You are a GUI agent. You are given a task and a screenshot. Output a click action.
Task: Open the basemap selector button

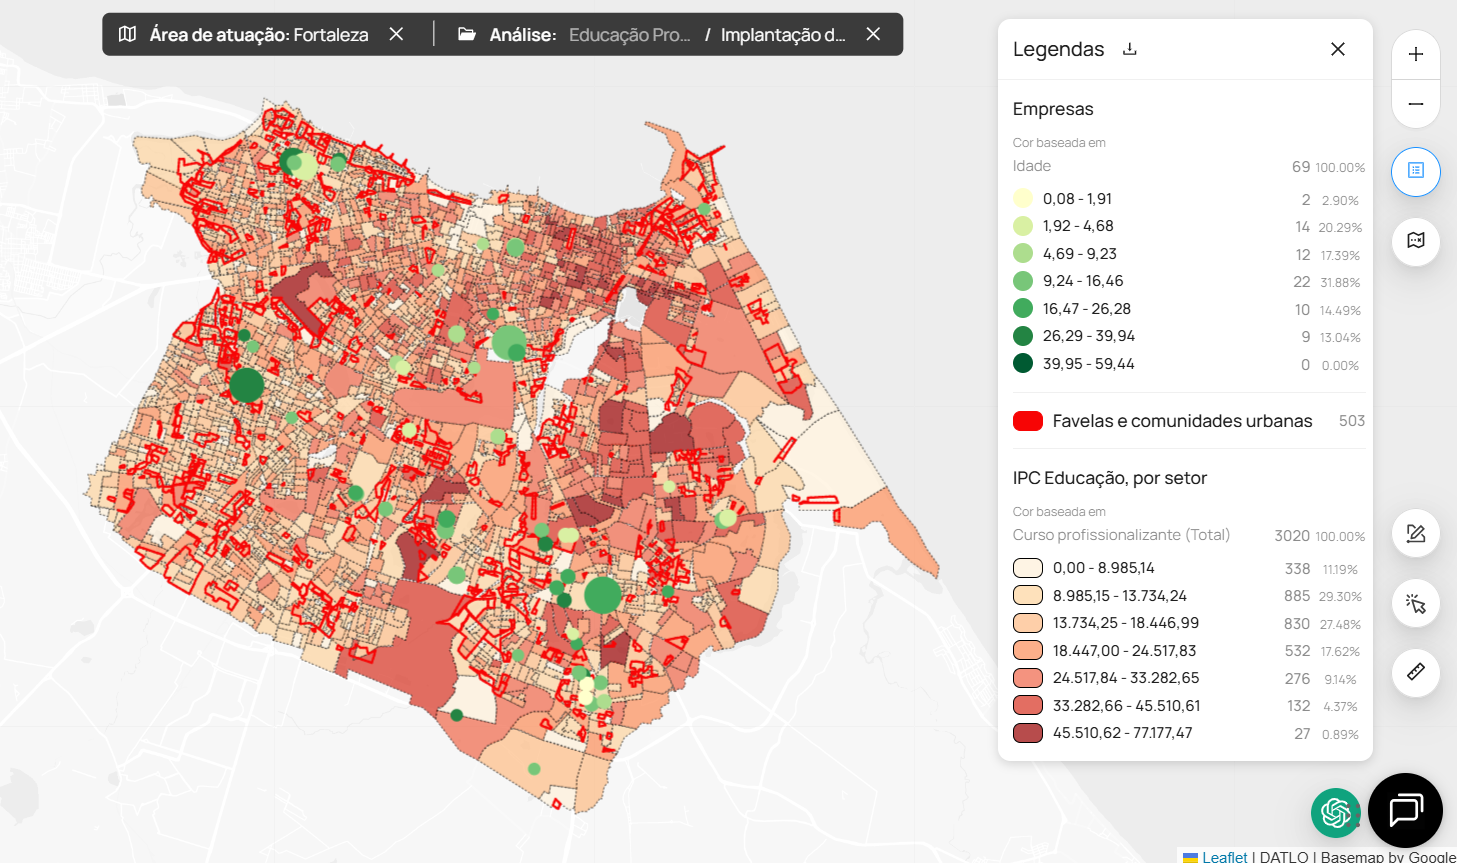click(x=1415, y=241)
